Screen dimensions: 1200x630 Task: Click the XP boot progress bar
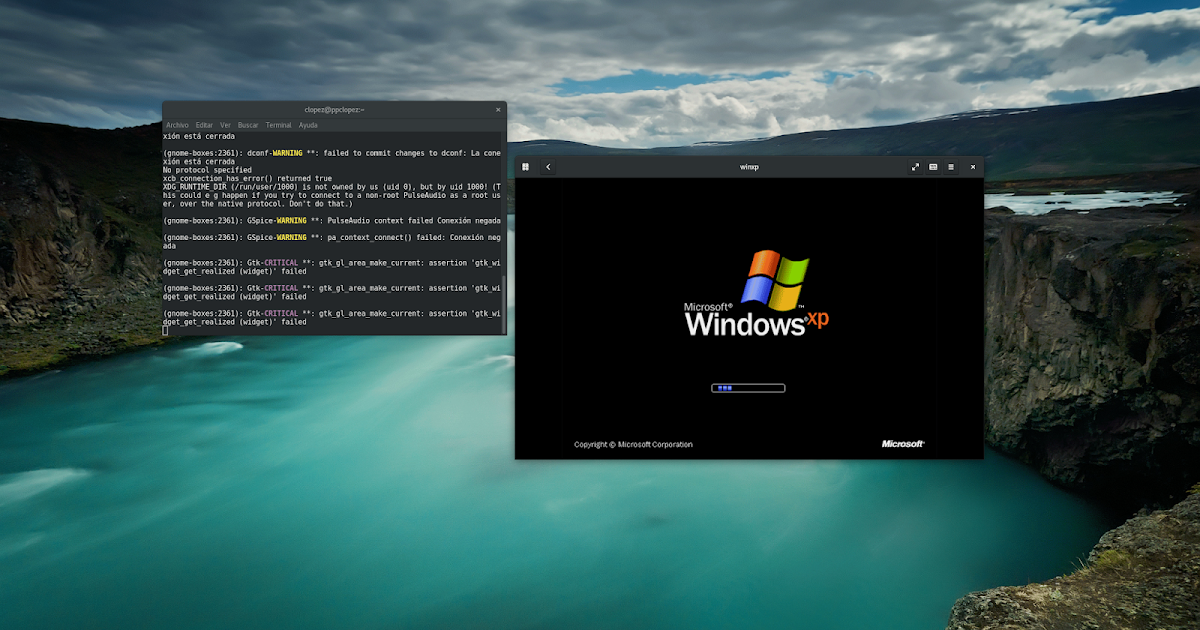tap(748, 388)
